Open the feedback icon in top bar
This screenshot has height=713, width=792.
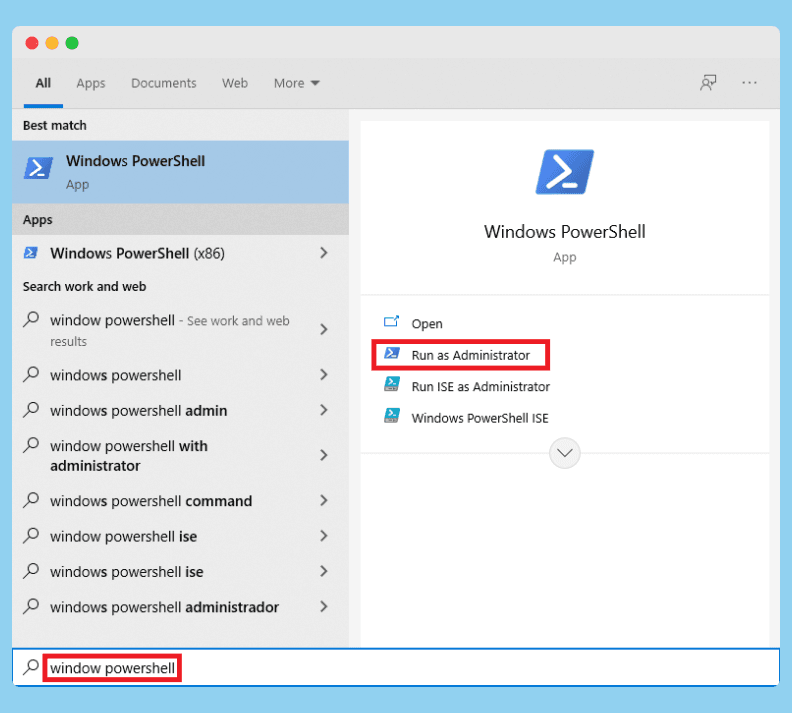point(708,83)
